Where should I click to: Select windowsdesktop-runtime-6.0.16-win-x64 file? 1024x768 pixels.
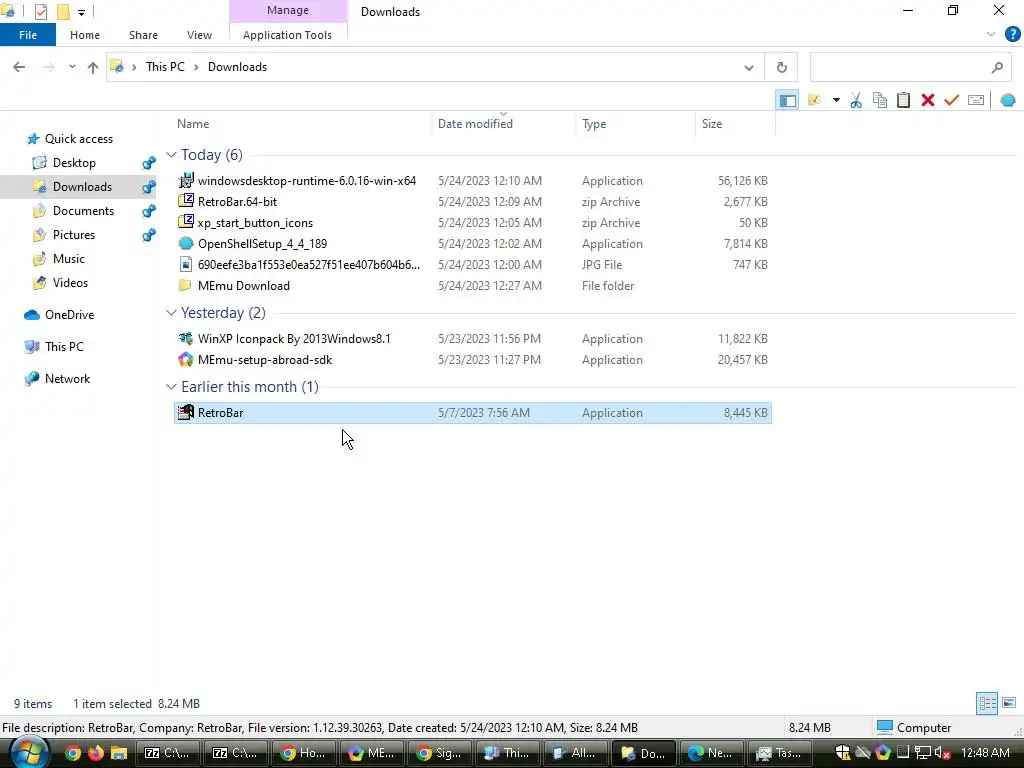tap(473, 181)
